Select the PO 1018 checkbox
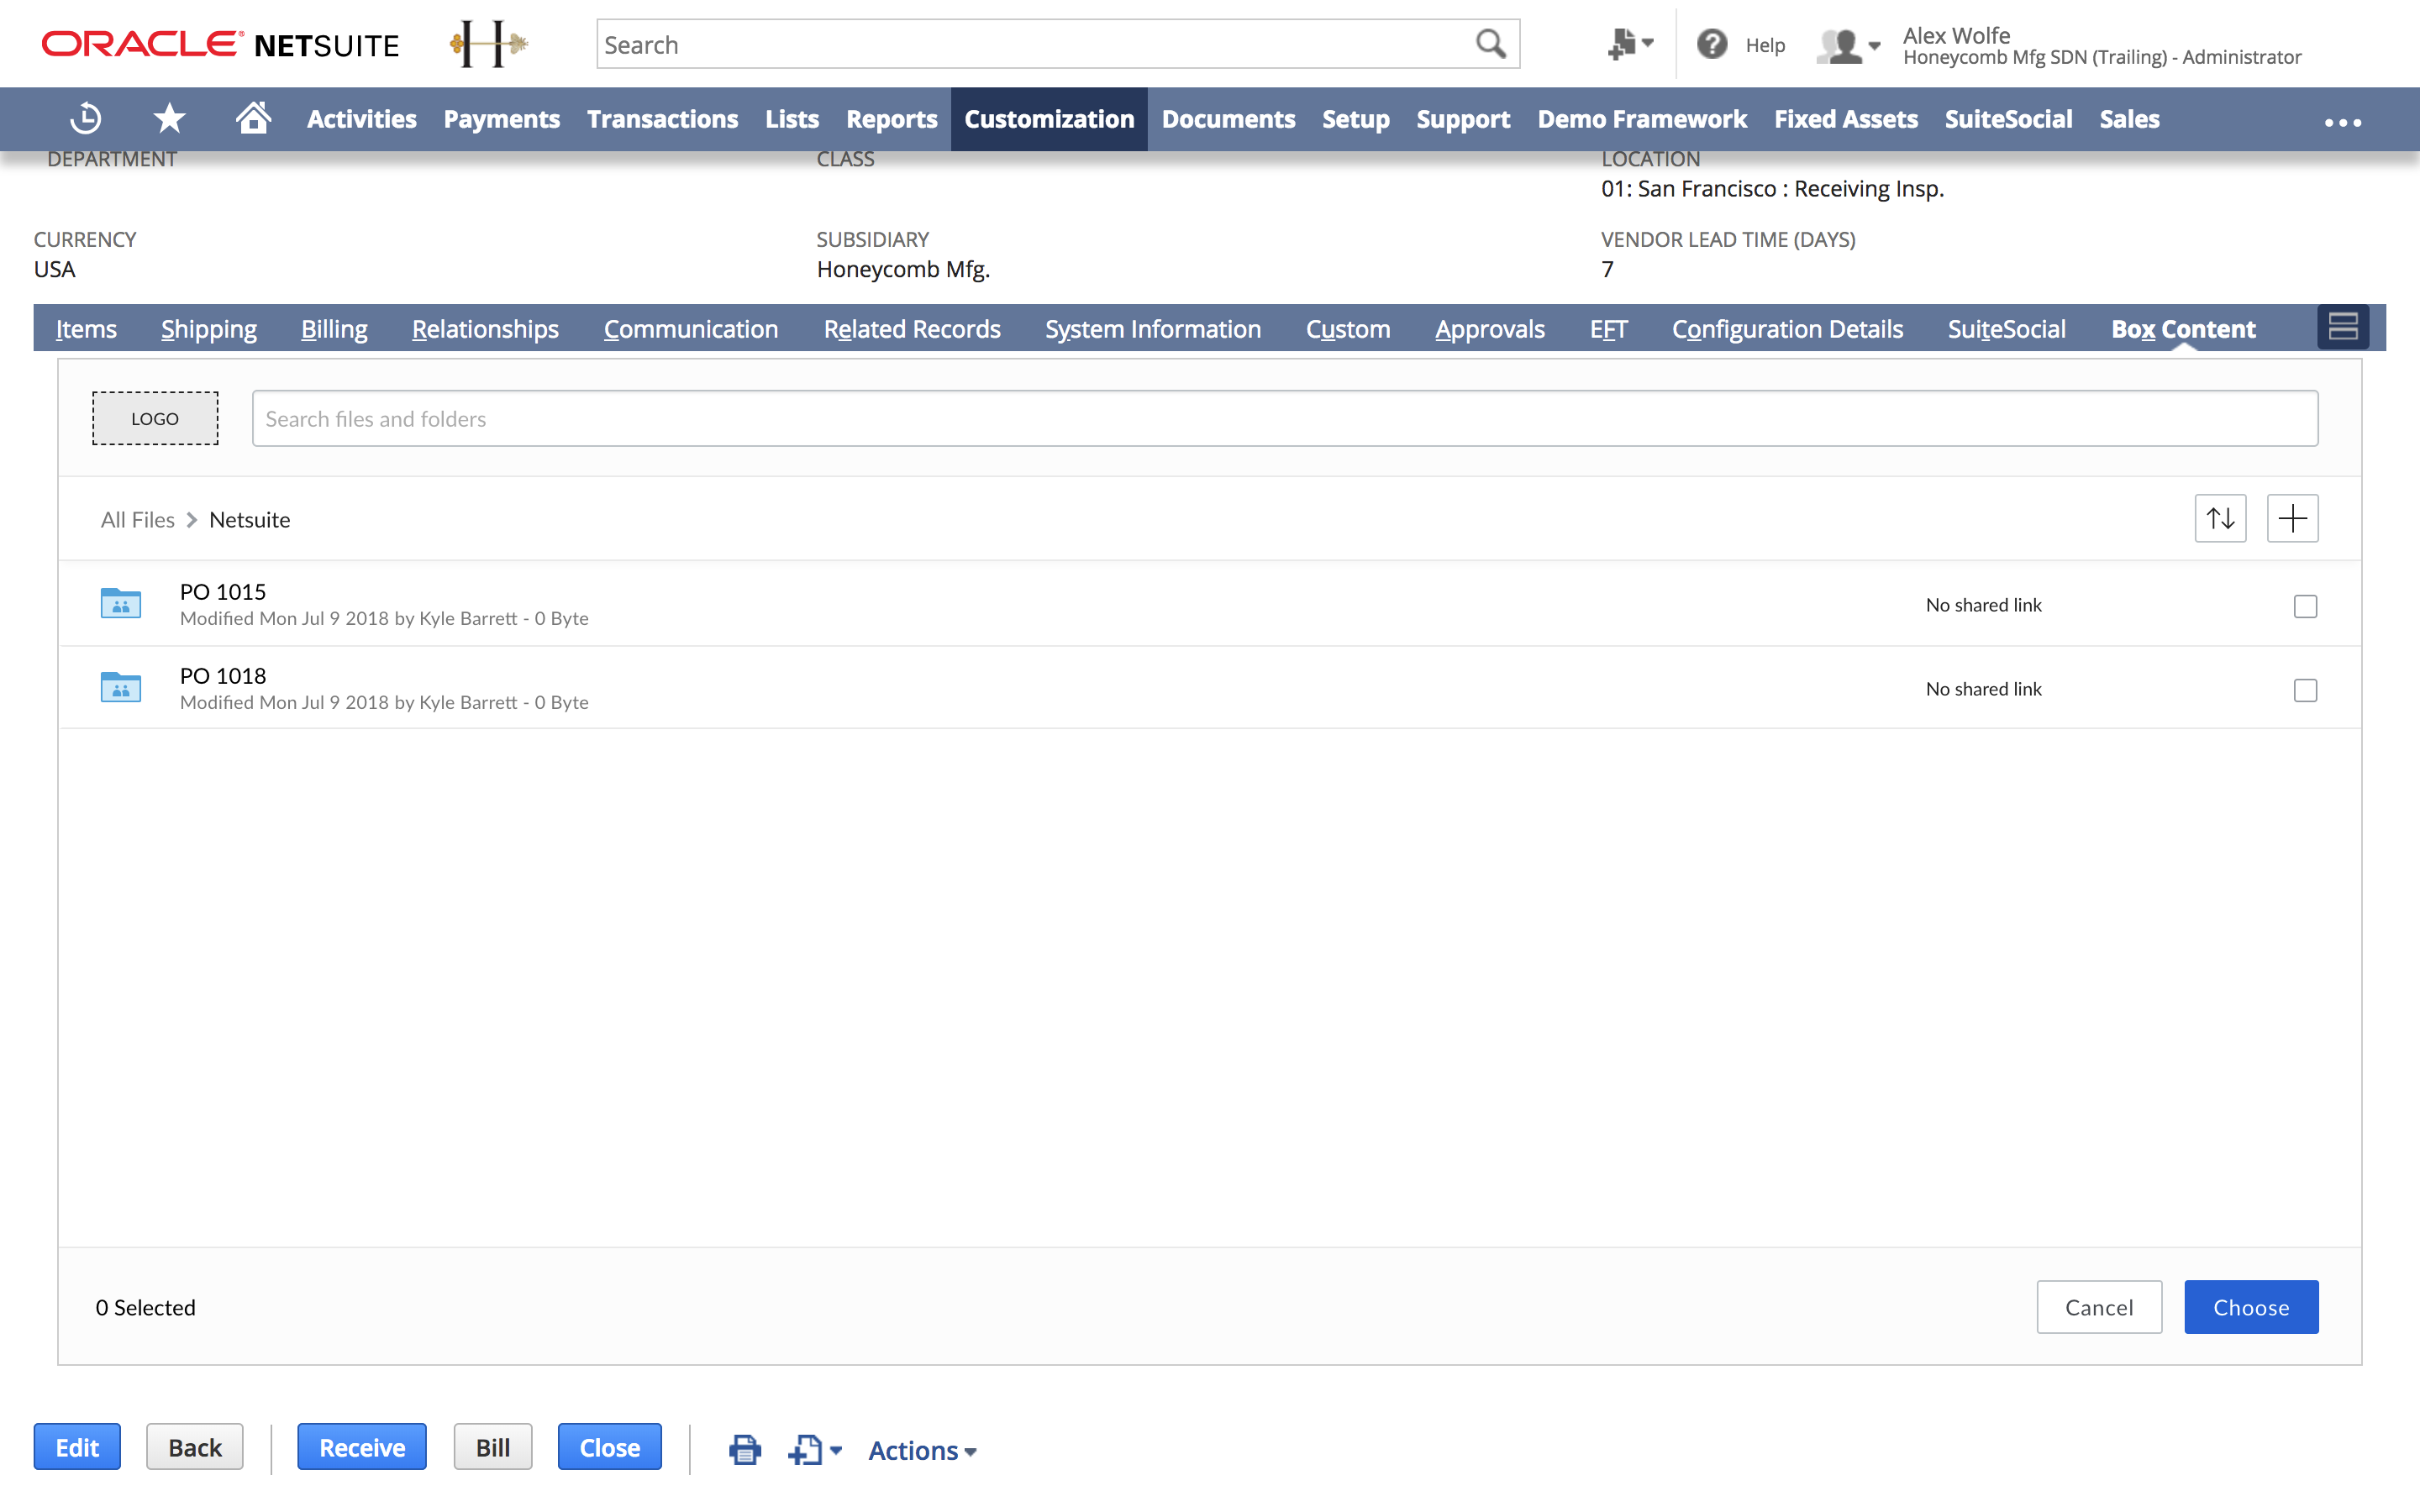The width and height of the screenshot is (2420, 1512). click(x=2305, y=690)
